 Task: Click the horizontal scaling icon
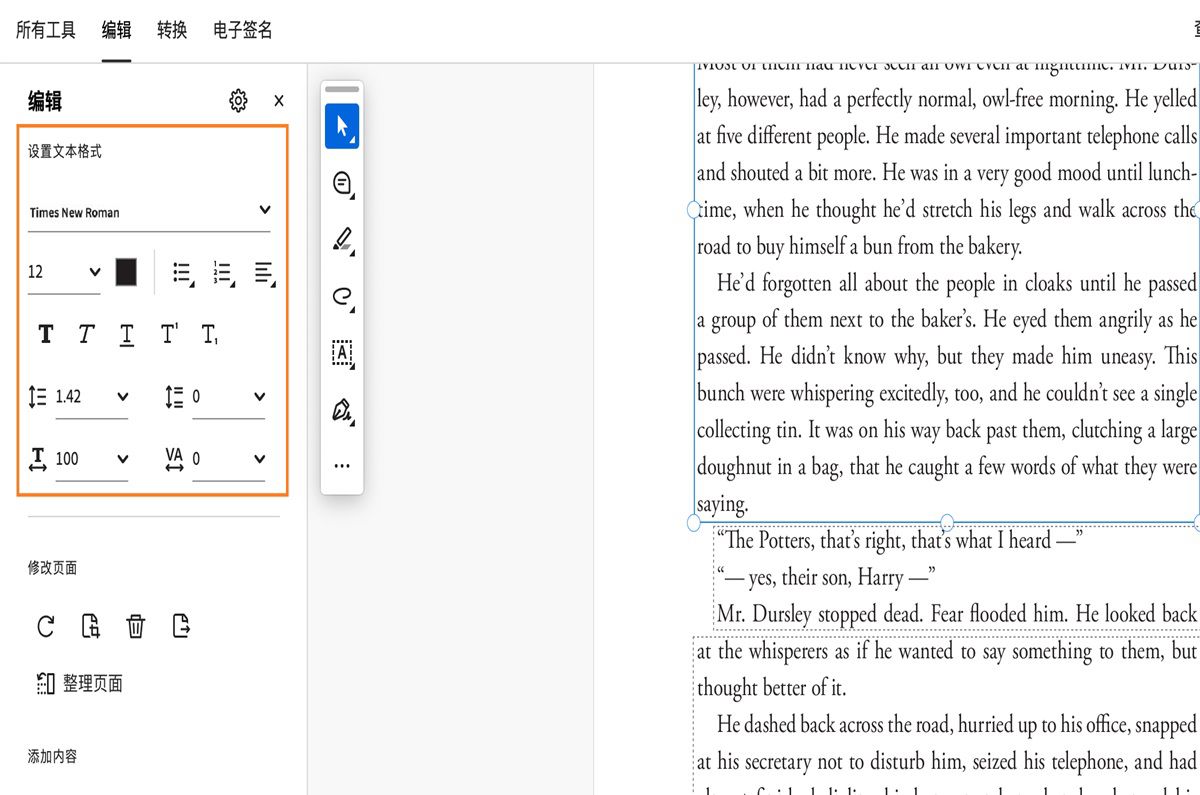(38, 459)
